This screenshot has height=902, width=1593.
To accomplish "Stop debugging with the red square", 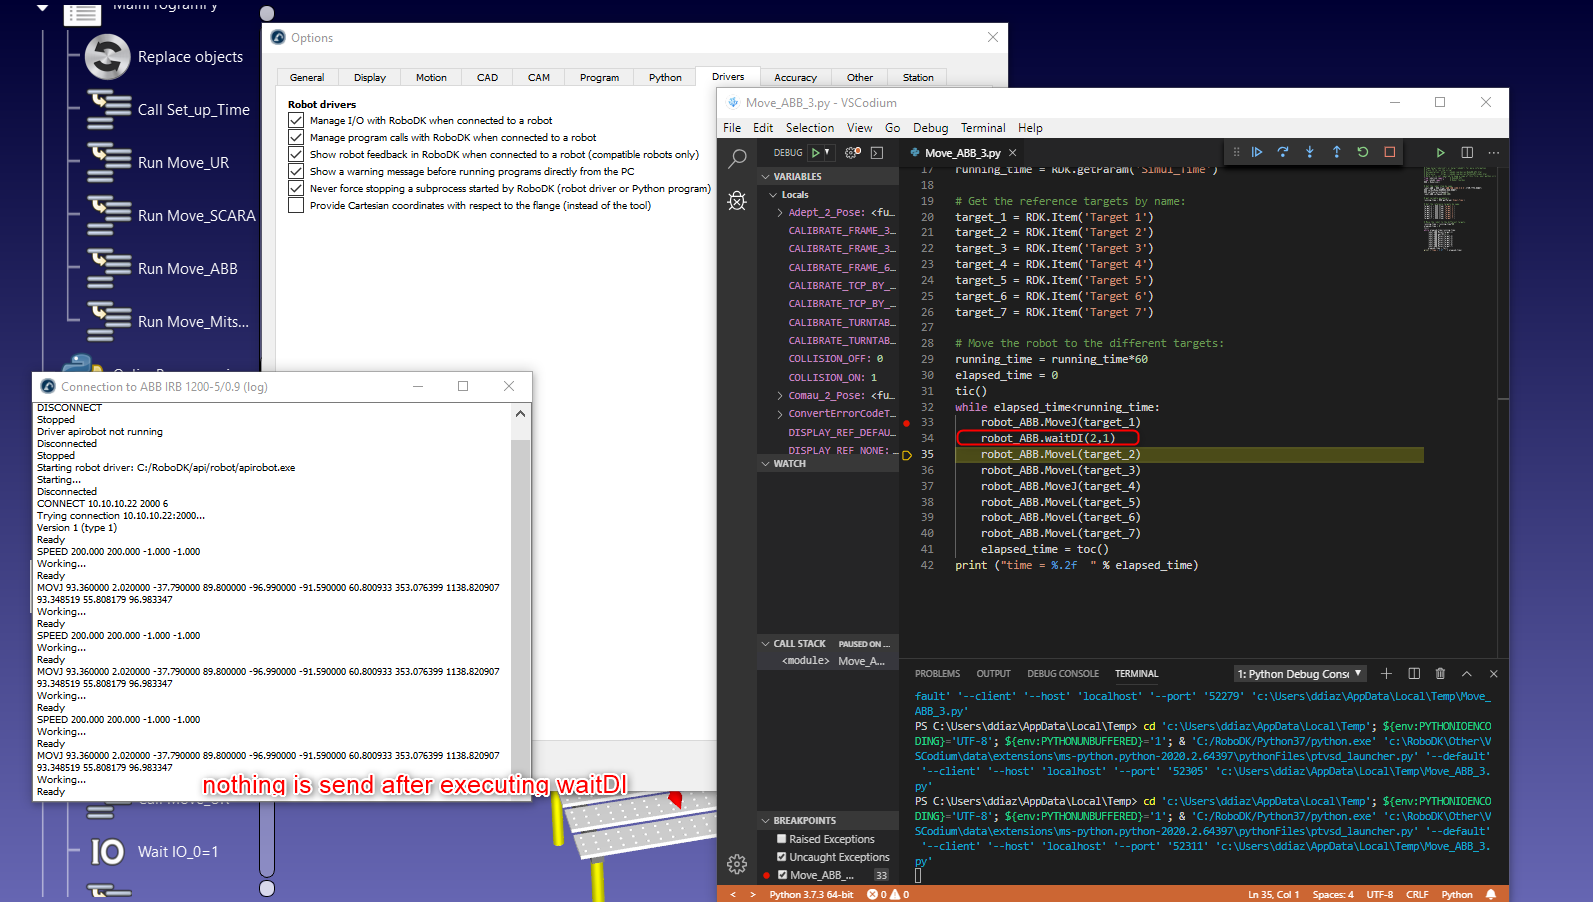I will click(x=1390, y=152).
